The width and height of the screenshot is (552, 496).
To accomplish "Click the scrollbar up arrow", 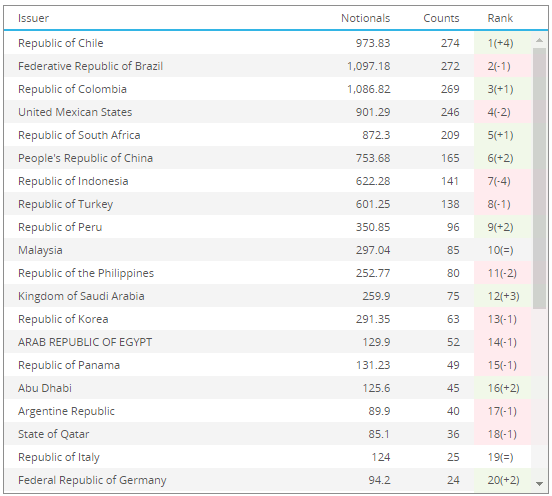I will tap(539, 40).
